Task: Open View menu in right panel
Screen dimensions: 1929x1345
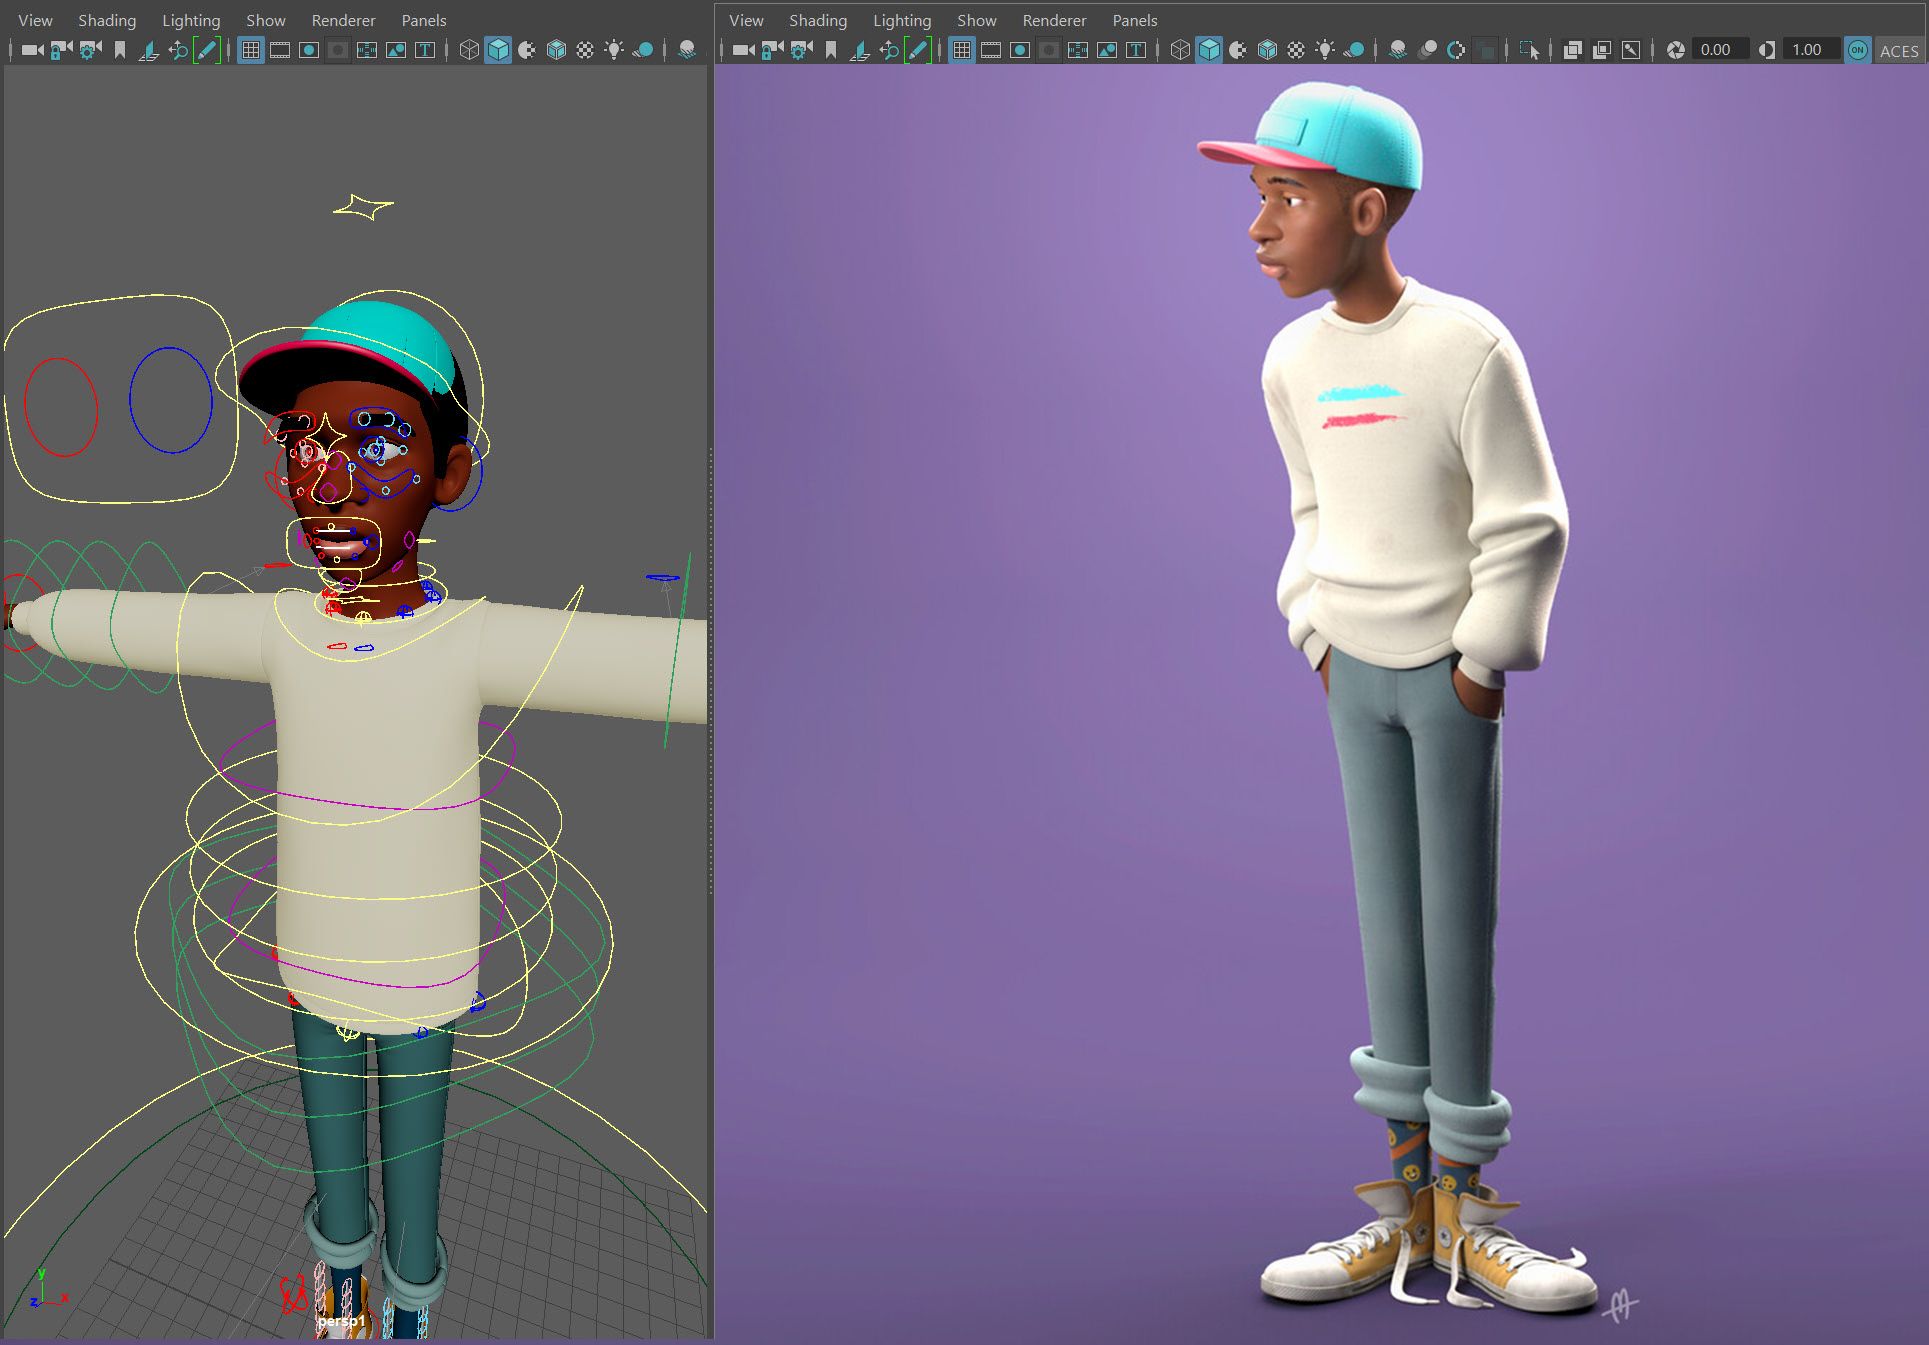Action: pyautogui.click(x=746, y=20)
